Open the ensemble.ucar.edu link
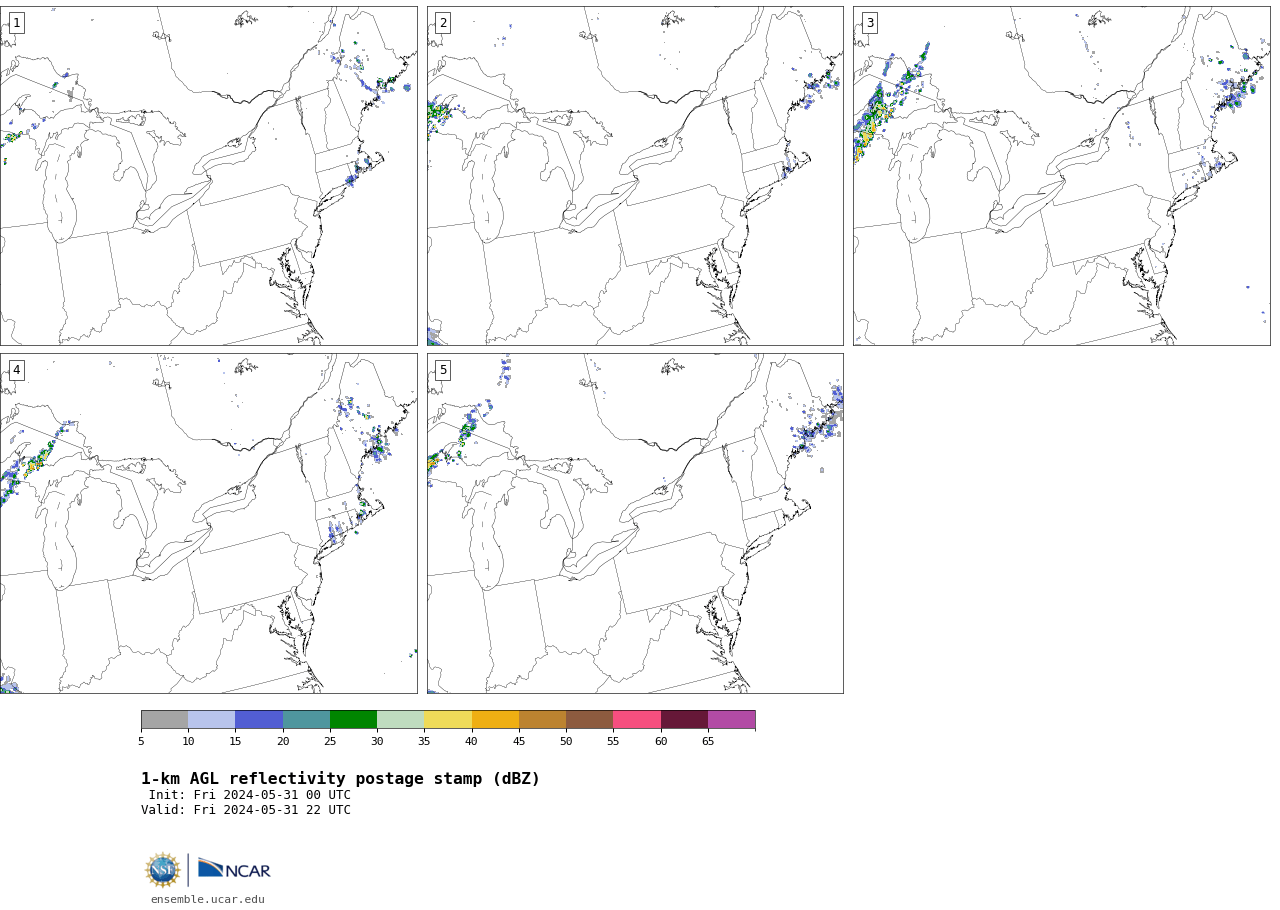This screenshot has width=1280, height=910. (208, 900)
